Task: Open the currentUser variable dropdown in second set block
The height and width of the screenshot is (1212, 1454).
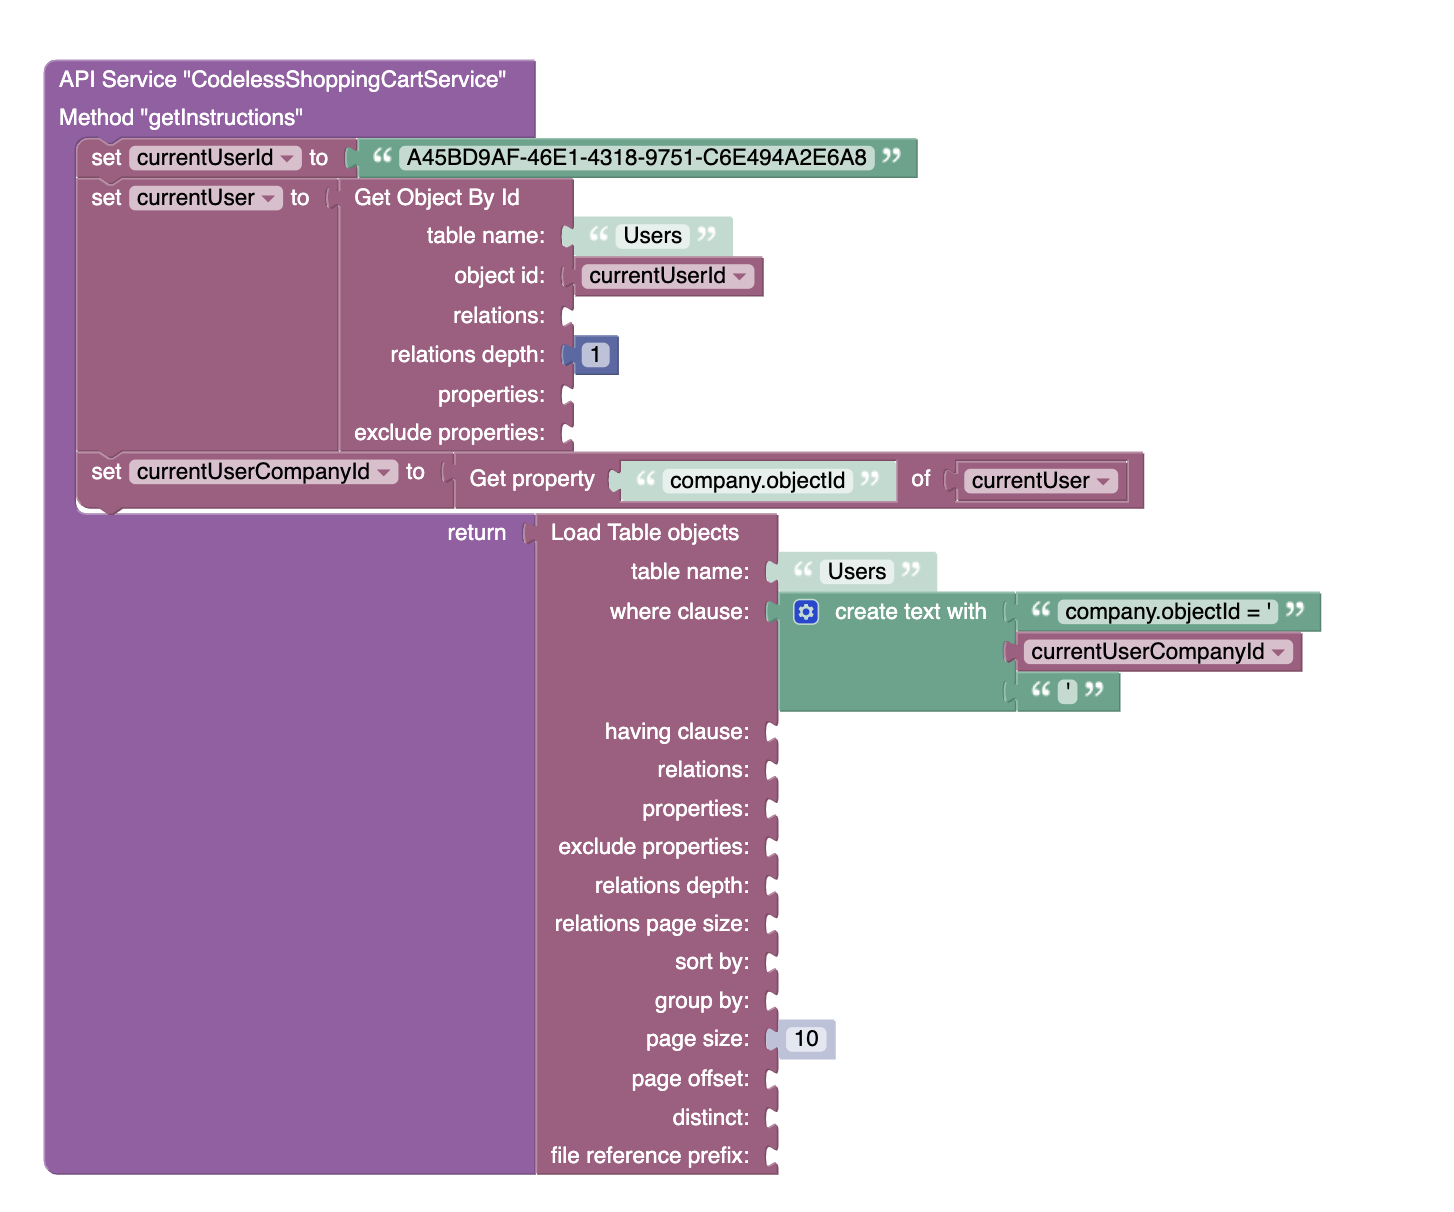Action: [x=268, y=197]
